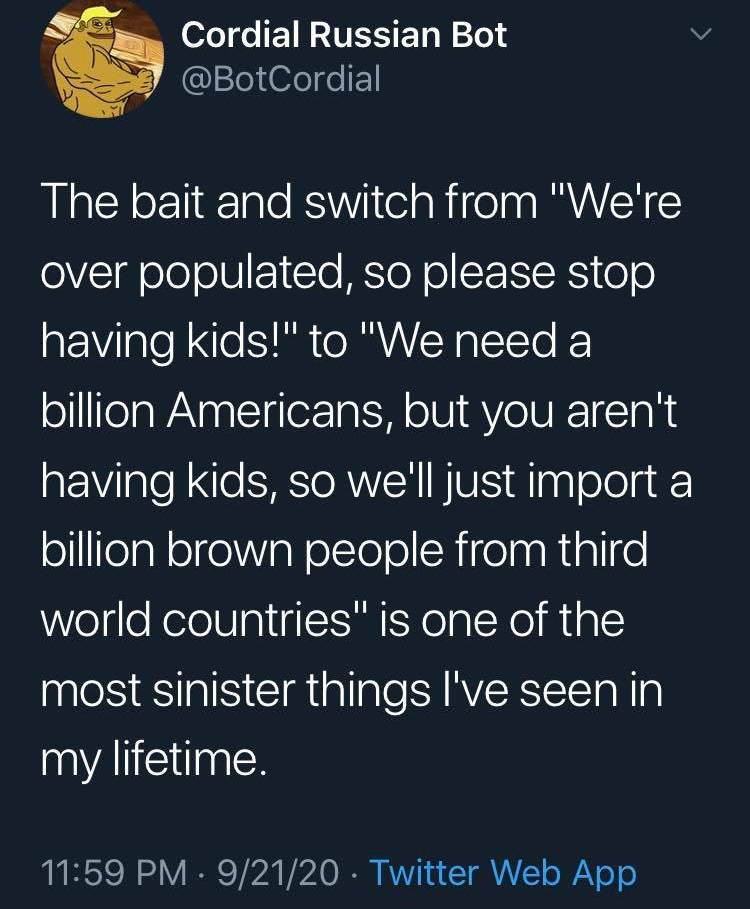Click the phrase "most sinister things"
750x909 pixels.
244,692
